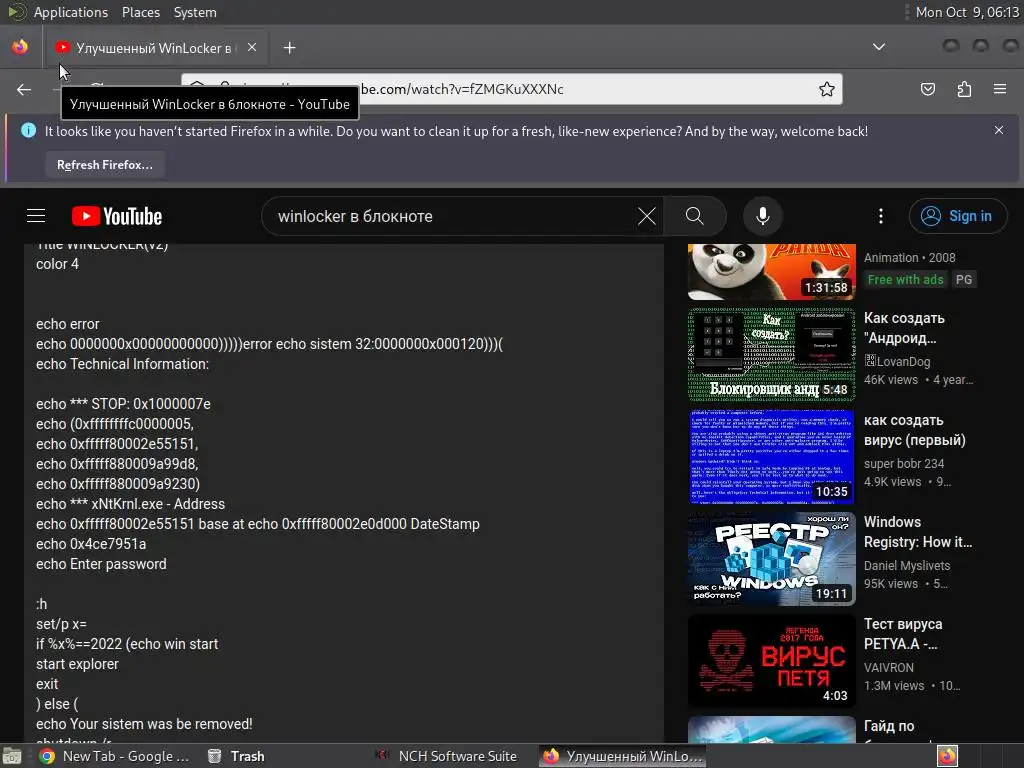
Task: Close the WinLocker YouTube tab
Action: pyautogui.click(x=252, y=48)
